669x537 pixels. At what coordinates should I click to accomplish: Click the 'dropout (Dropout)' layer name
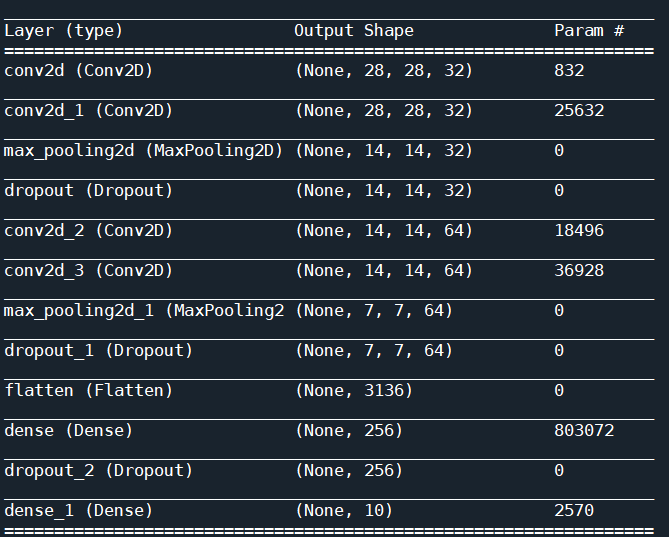(x=88, y=191)
